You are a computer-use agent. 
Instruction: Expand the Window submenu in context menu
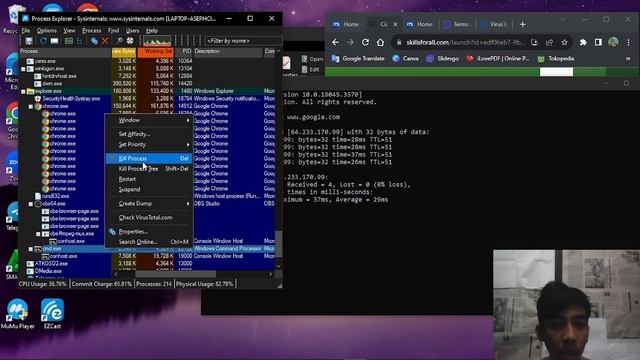pyautogui.click(x=149, y=120)
